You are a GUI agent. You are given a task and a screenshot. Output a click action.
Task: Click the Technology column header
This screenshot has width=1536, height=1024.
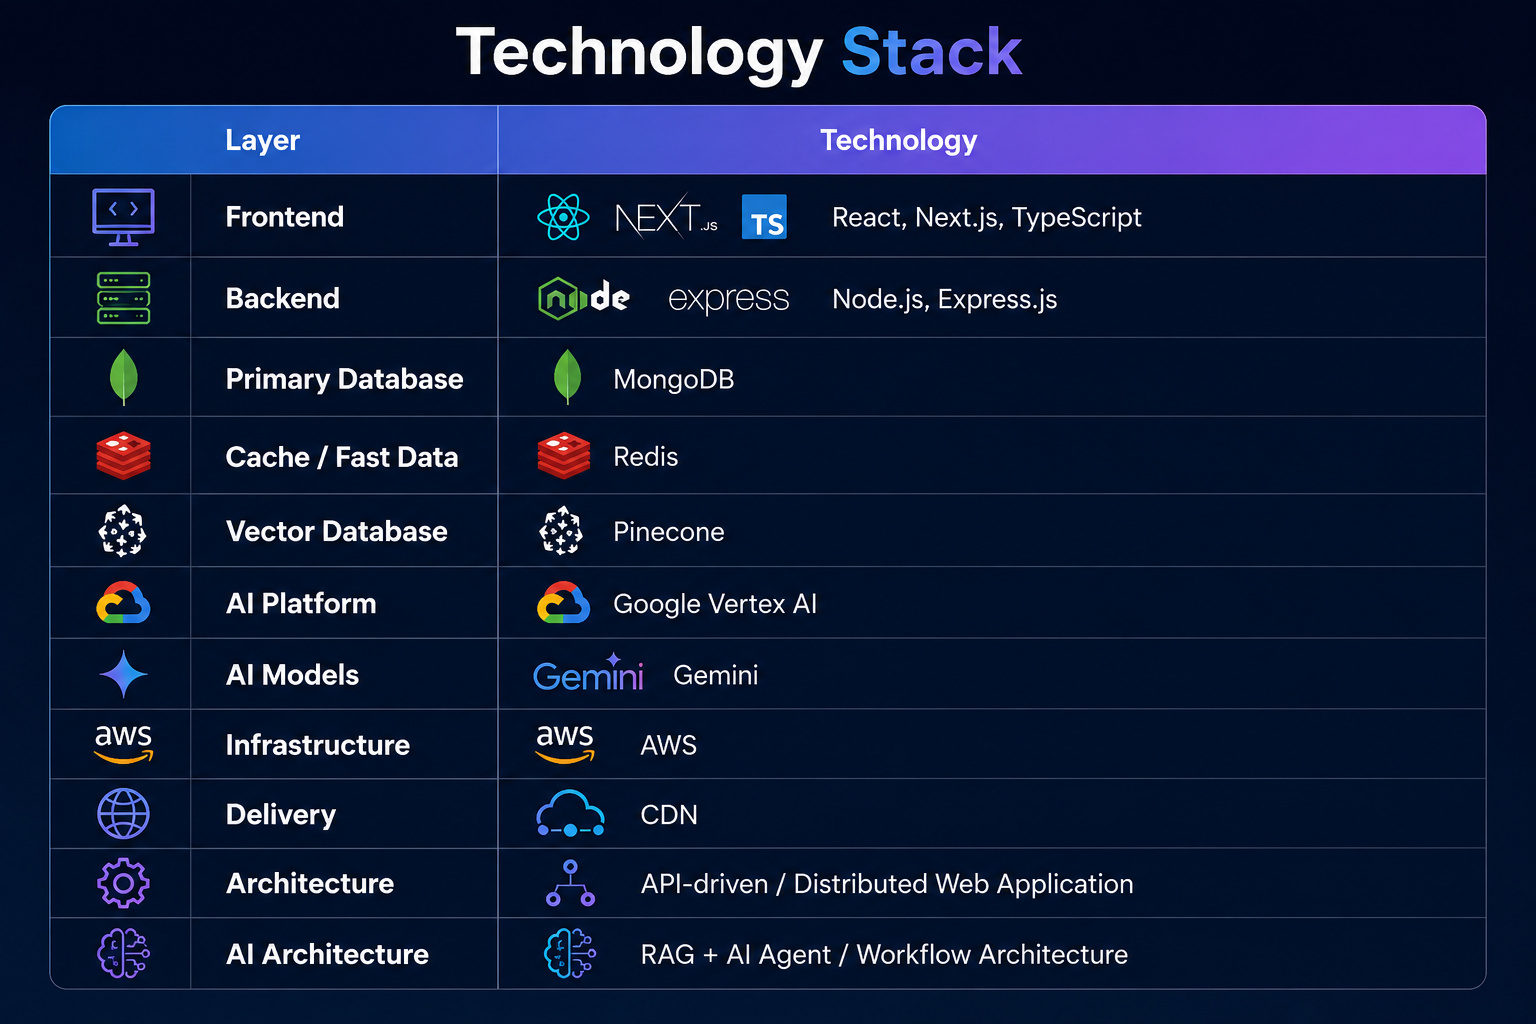pos(898,140)
